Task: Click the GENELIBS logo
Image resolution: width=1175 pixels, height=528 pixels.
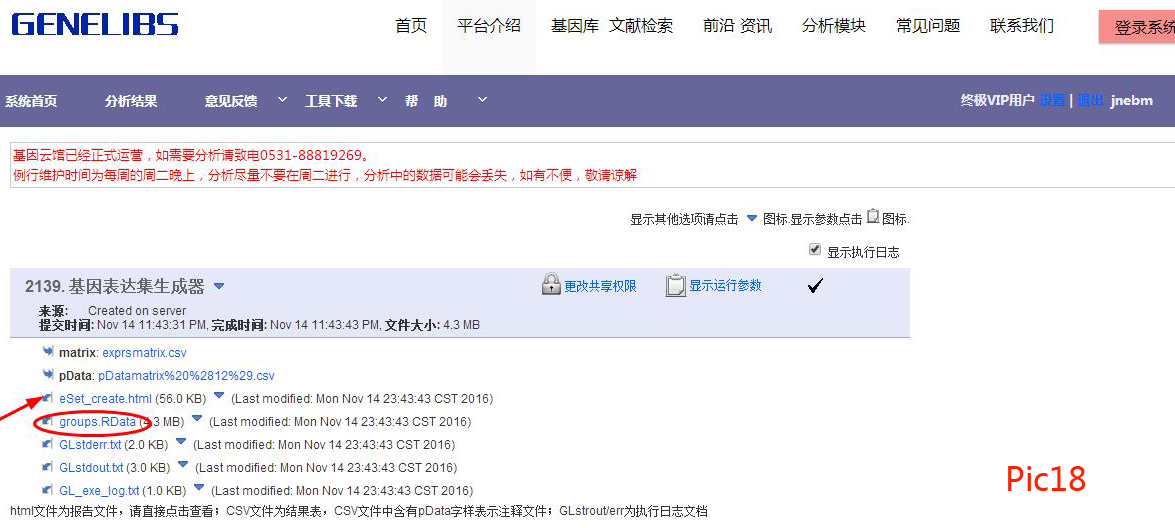Action: click(x=95, y=25)
